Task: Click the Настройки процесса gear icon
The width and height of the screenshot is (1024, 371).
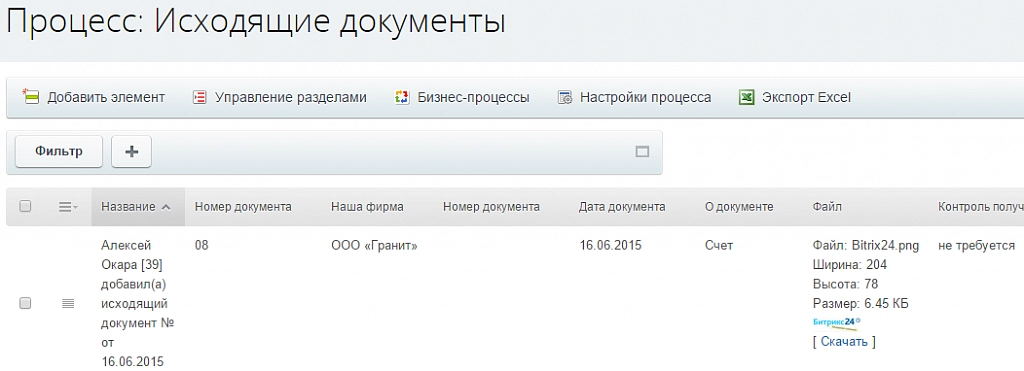Action: click(x=565, y=97)
